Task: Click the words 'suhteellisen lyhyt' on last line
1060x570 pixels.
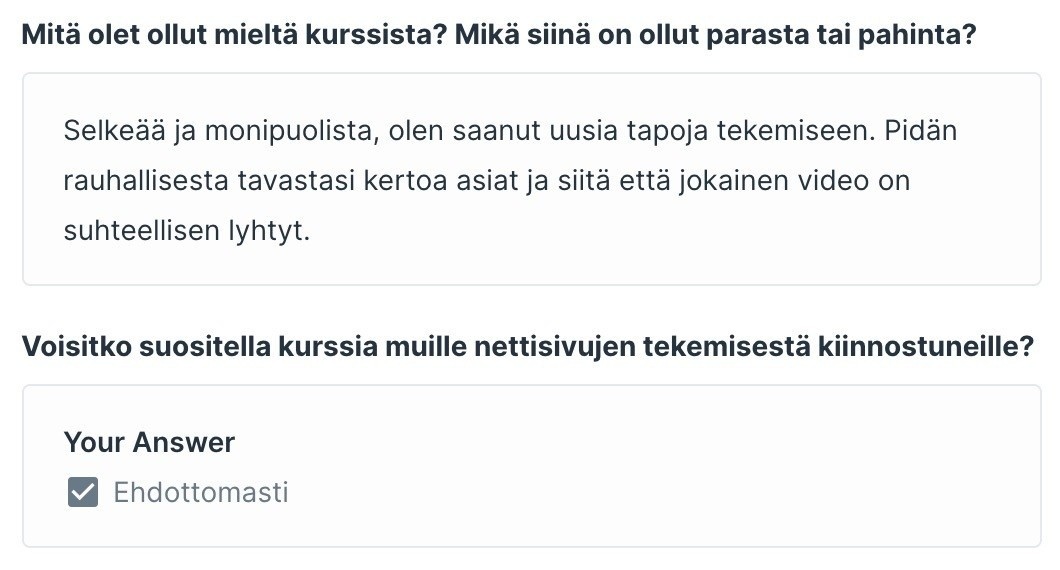Action: tap(186, 232)
